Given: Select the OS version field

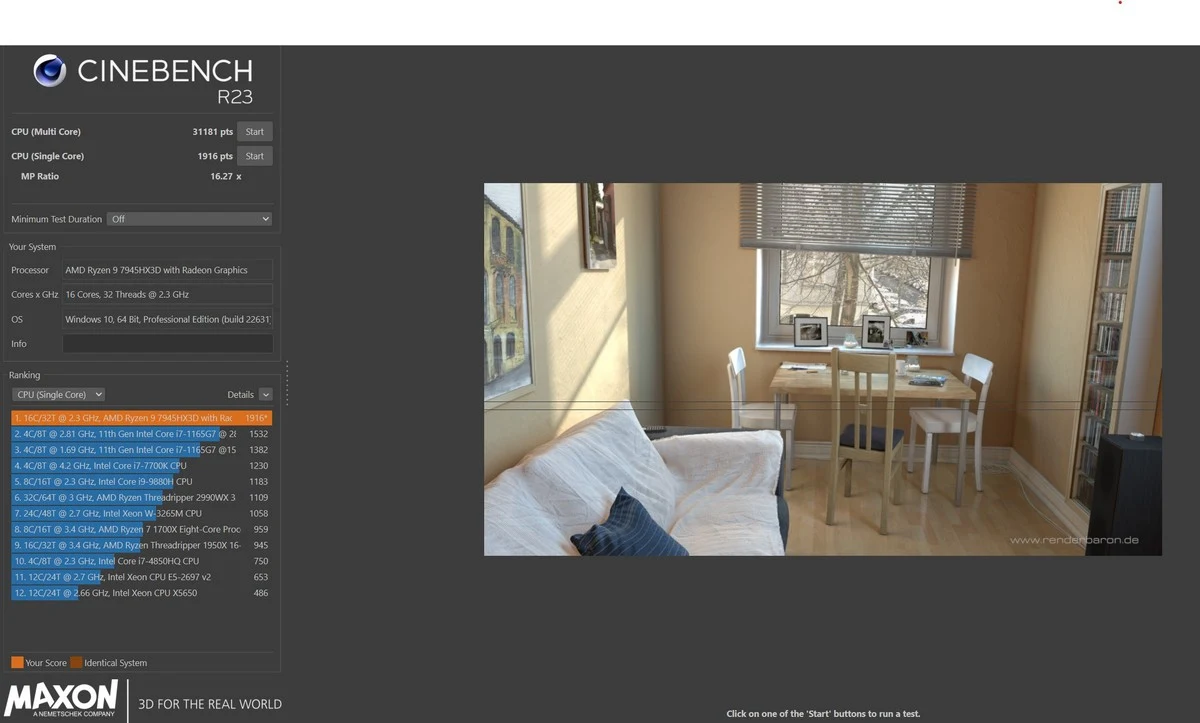Looking at the screenshot, I should 167,319.
